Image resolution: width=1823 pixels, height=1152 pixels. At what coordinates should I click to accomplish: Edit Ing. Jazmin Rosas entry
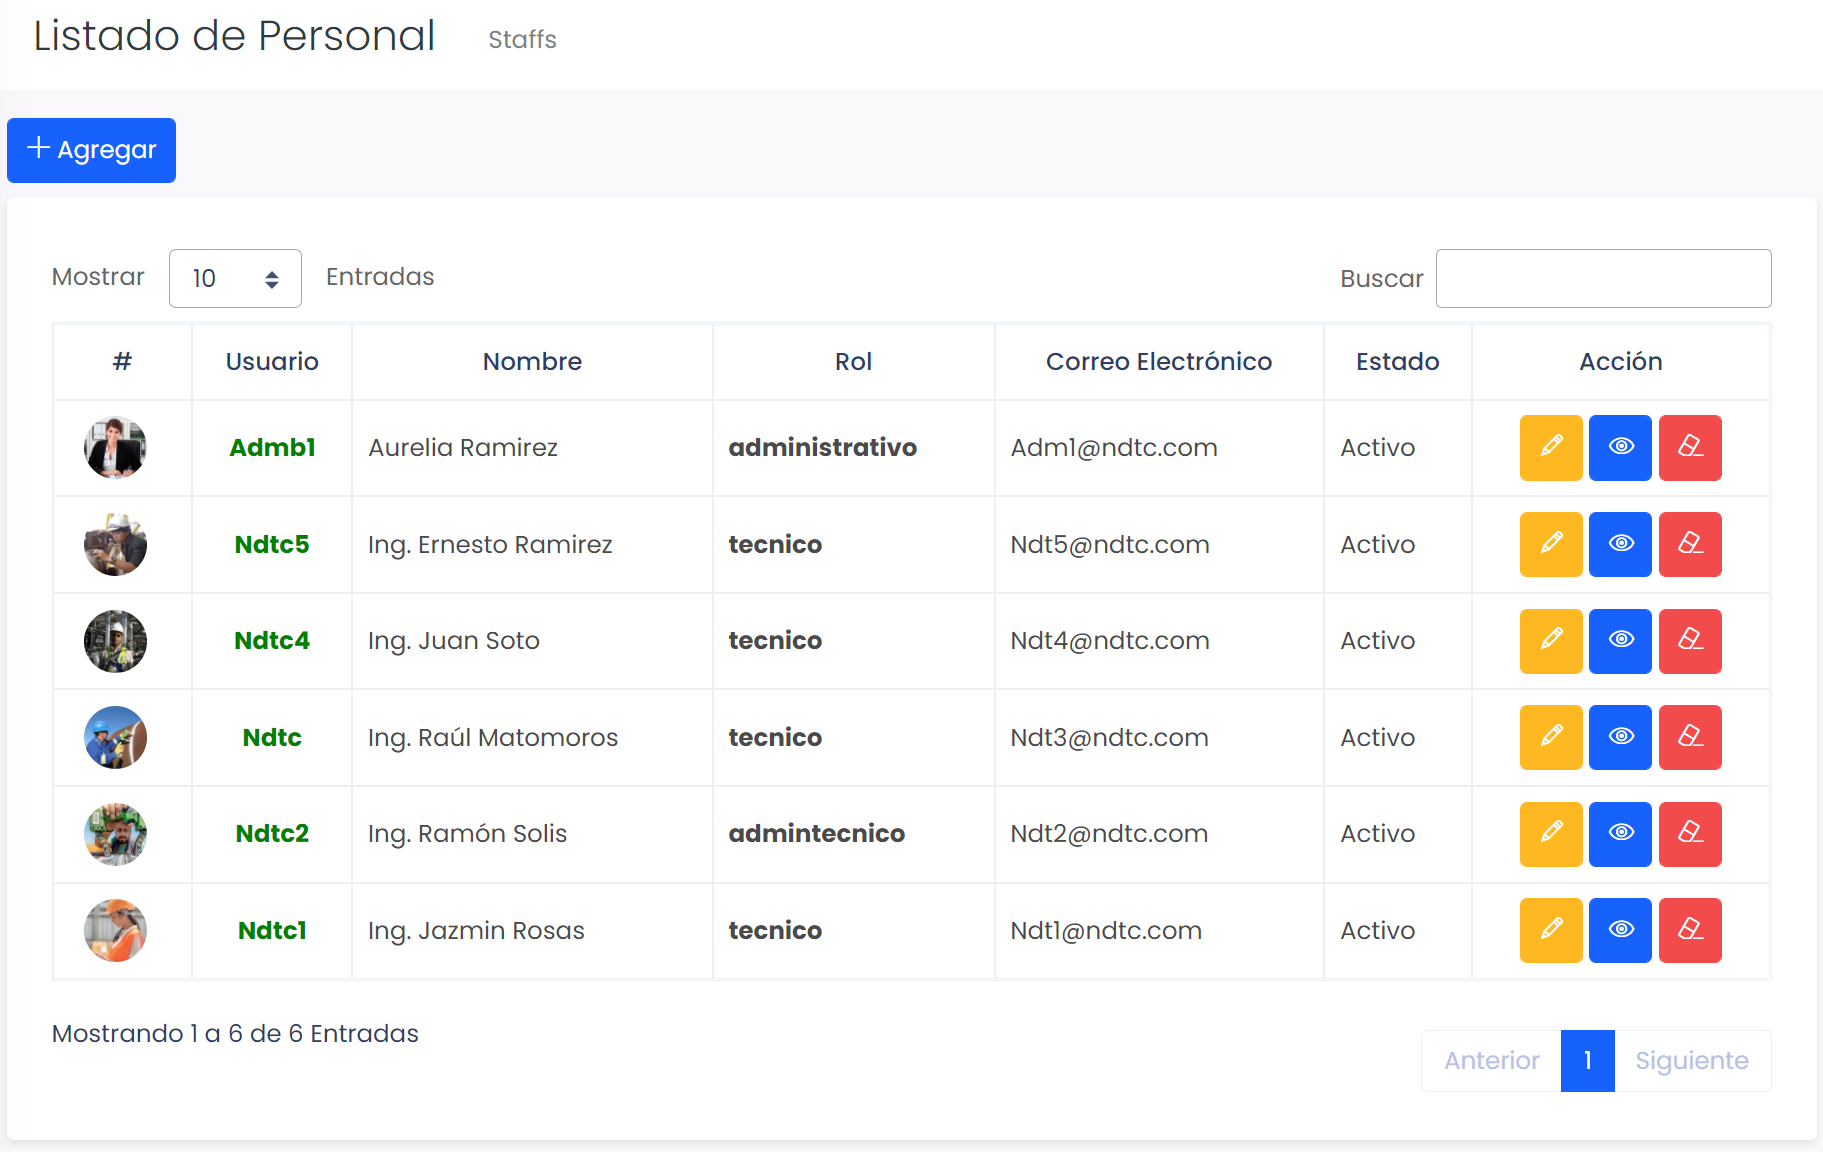1550,930
